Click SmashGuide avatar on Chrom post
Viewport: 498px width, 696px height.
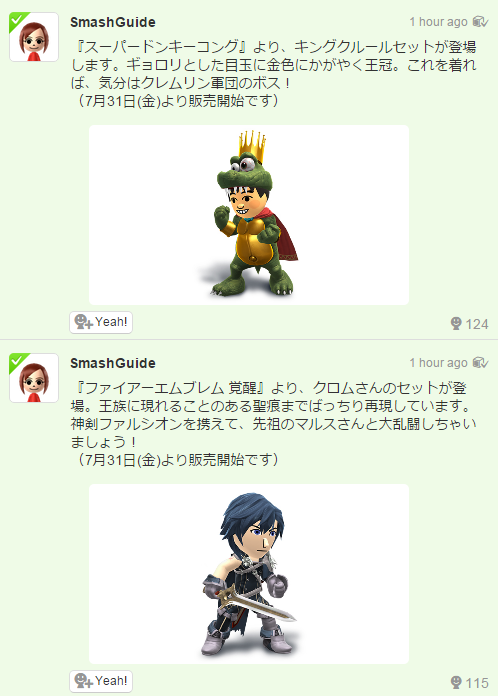34,378
